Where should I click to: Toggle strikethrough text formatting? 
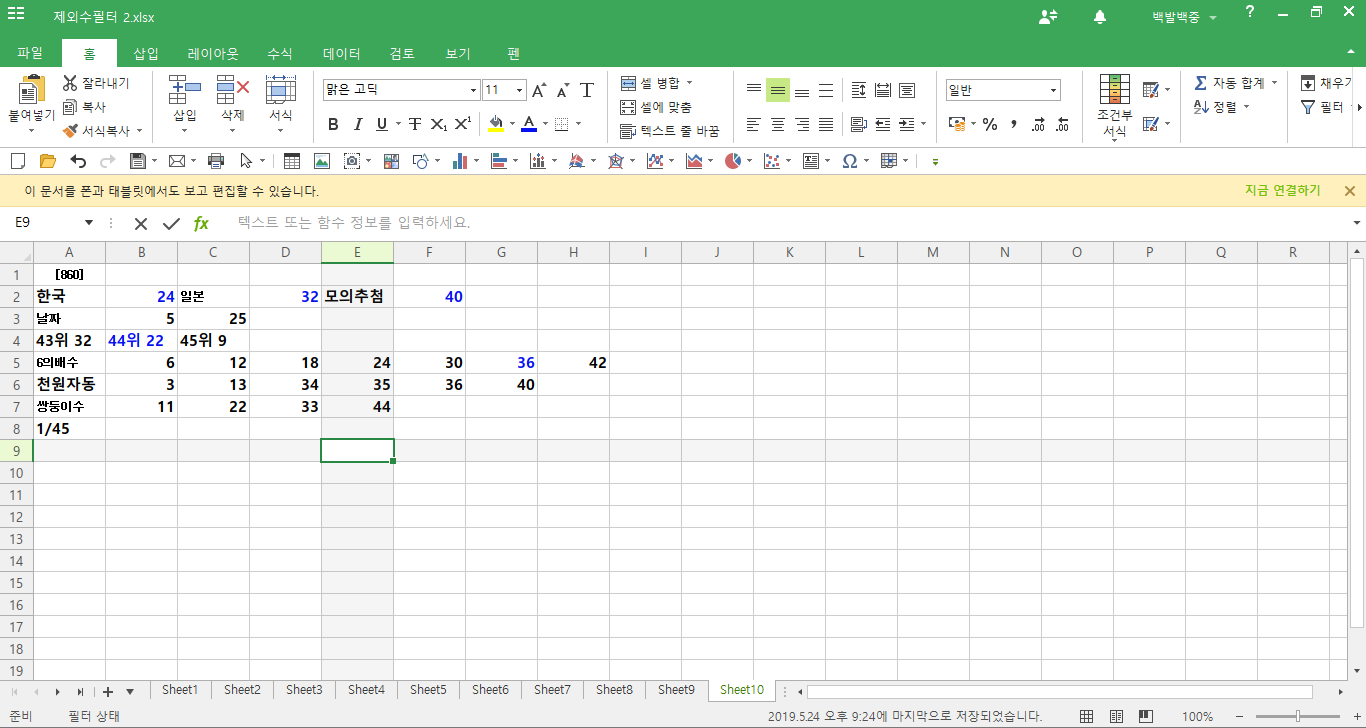(414, 124)
